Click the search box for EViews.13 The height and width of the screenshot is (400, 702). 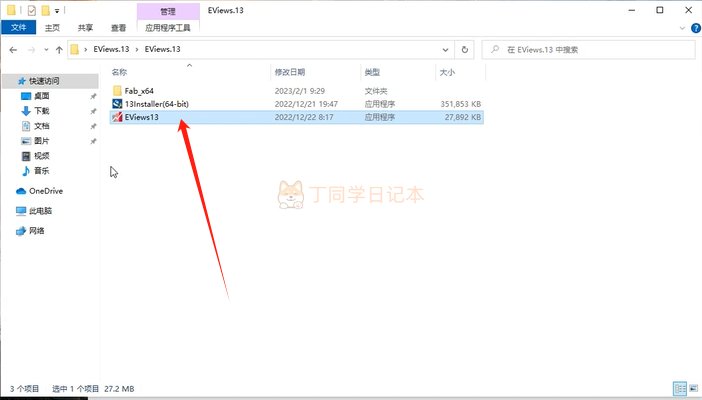click(588, 50)
